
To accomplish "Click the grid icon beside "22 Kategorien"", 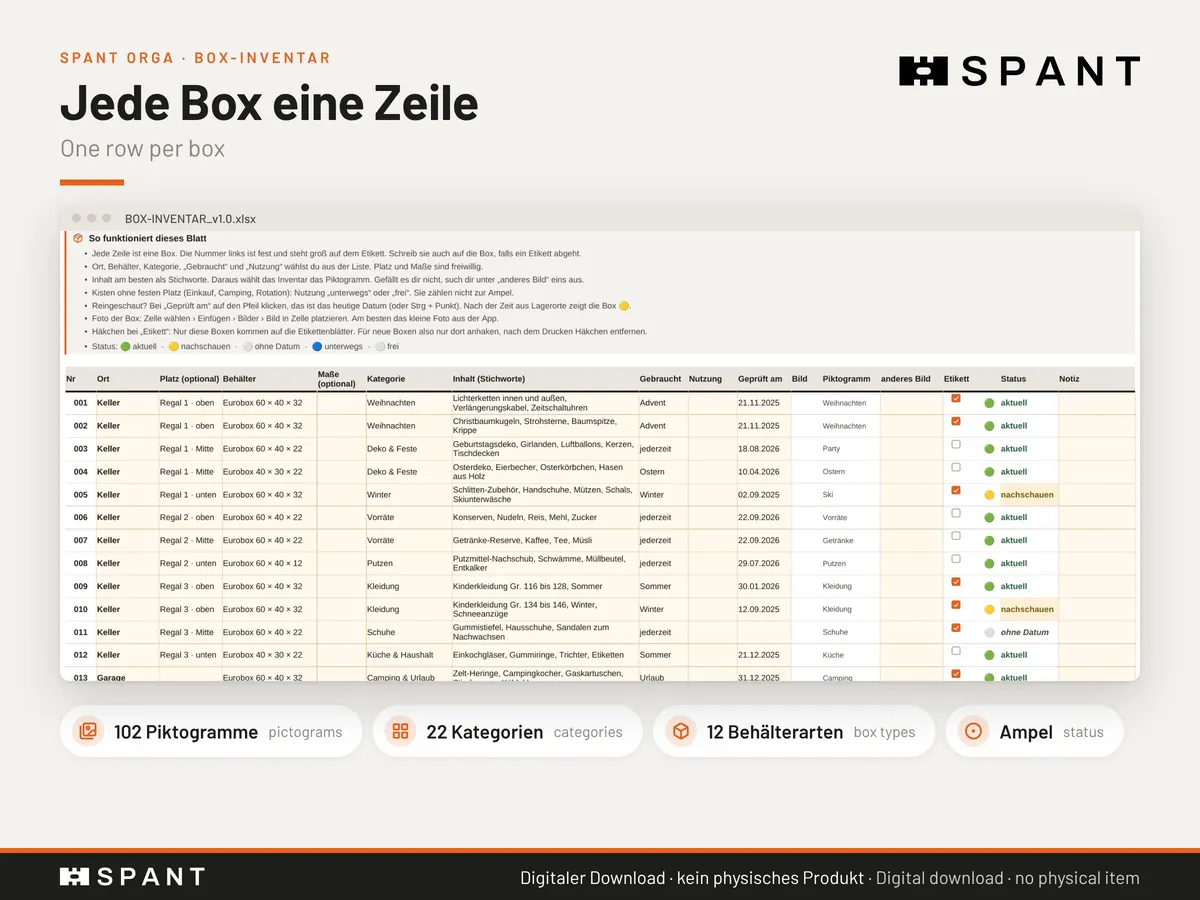I will coord(400,732).
